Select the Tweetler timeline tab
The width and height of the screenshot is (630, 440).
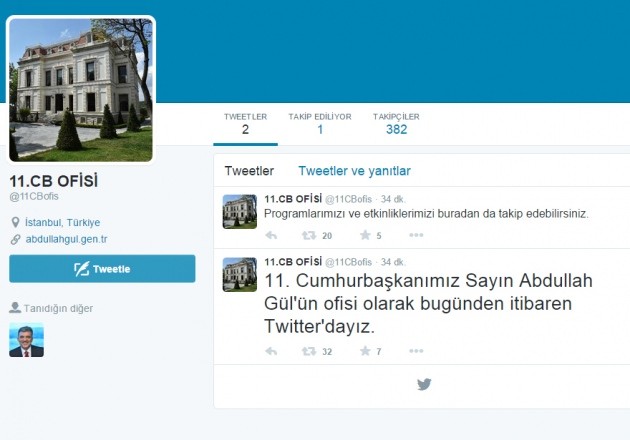click(249, 171)
